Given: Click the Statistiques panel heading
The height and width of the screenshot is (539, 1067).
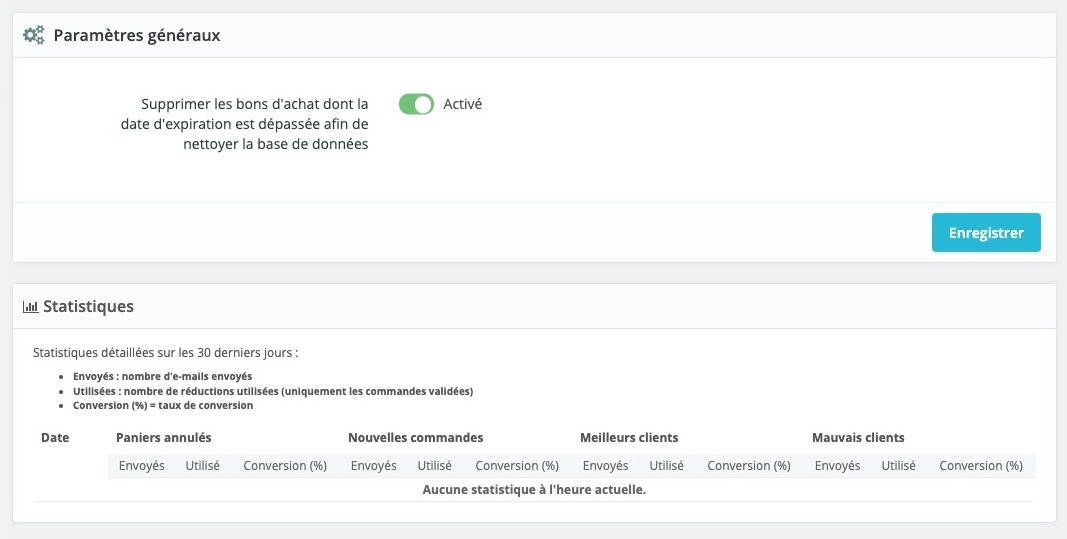Looking at the screenshot, I should [88, 307].
